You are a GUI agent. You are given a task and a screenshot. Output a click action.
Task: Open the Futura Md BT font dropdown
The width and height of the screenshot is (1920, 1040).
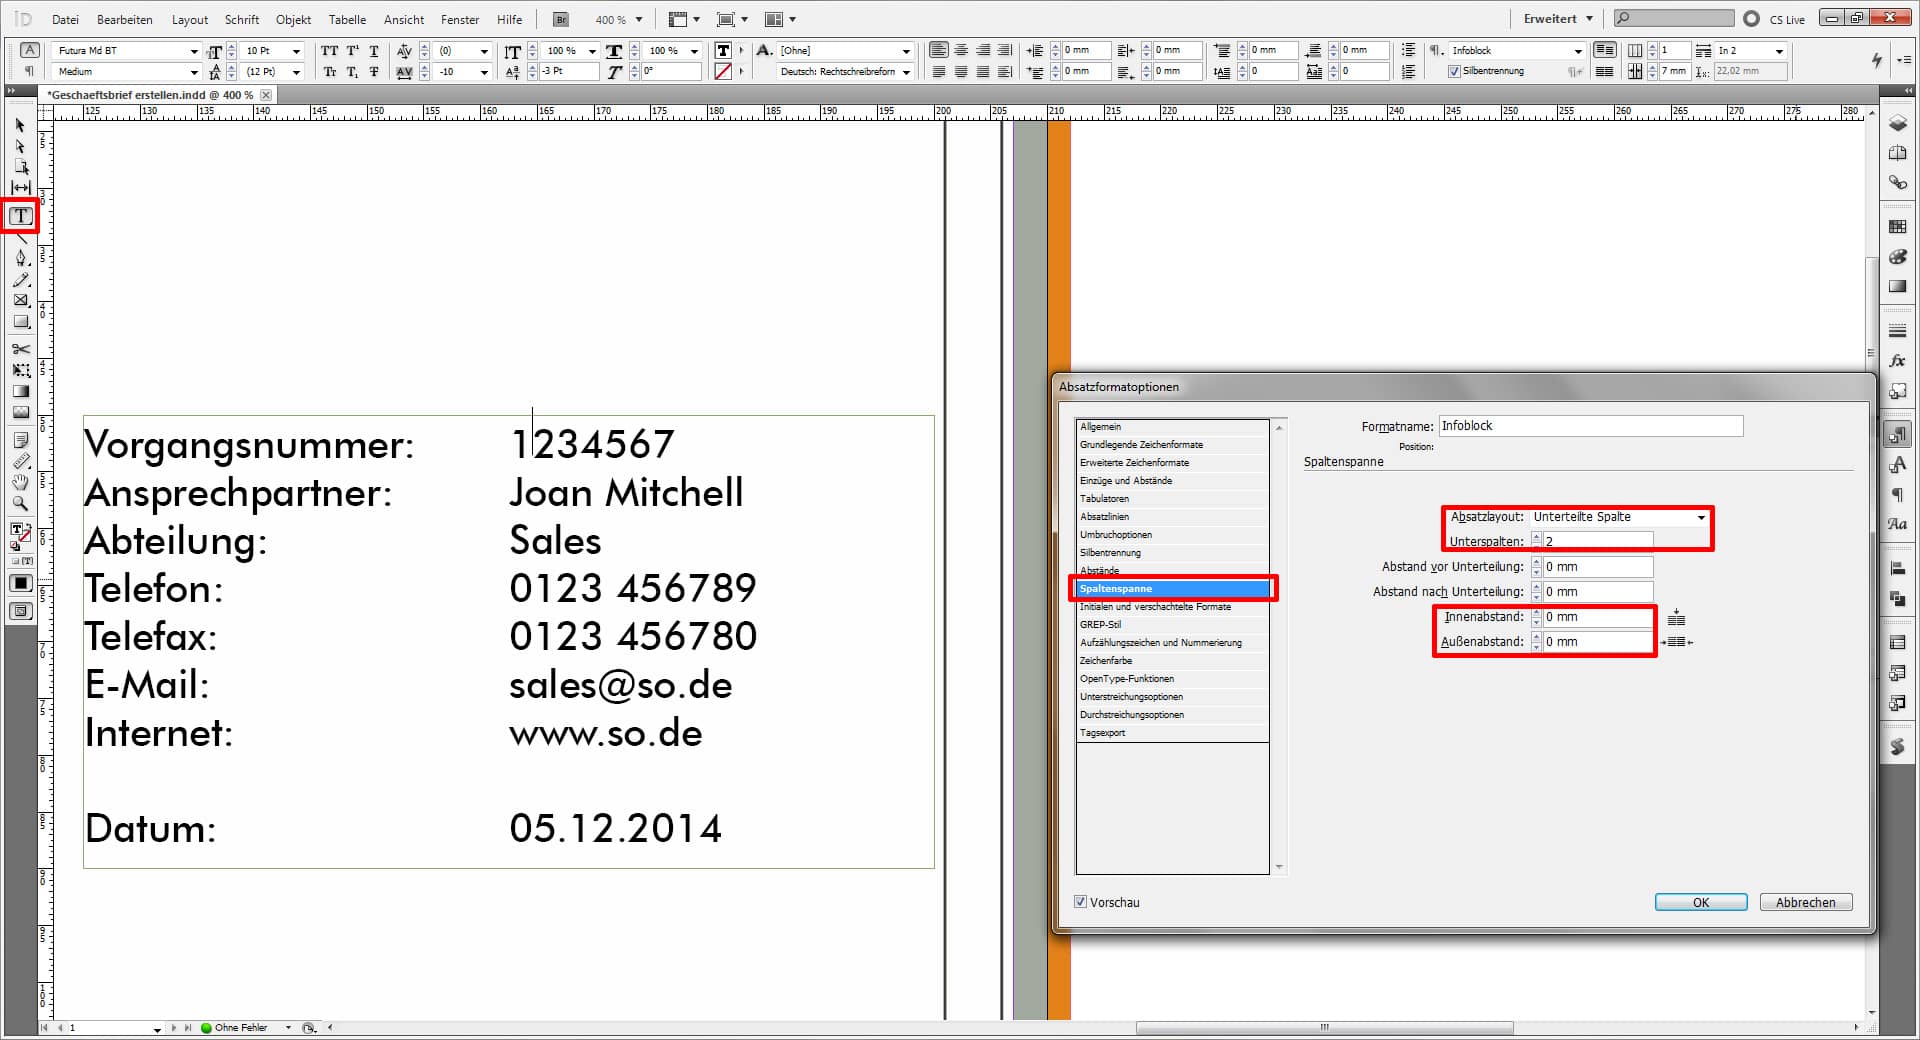[194, 51]
